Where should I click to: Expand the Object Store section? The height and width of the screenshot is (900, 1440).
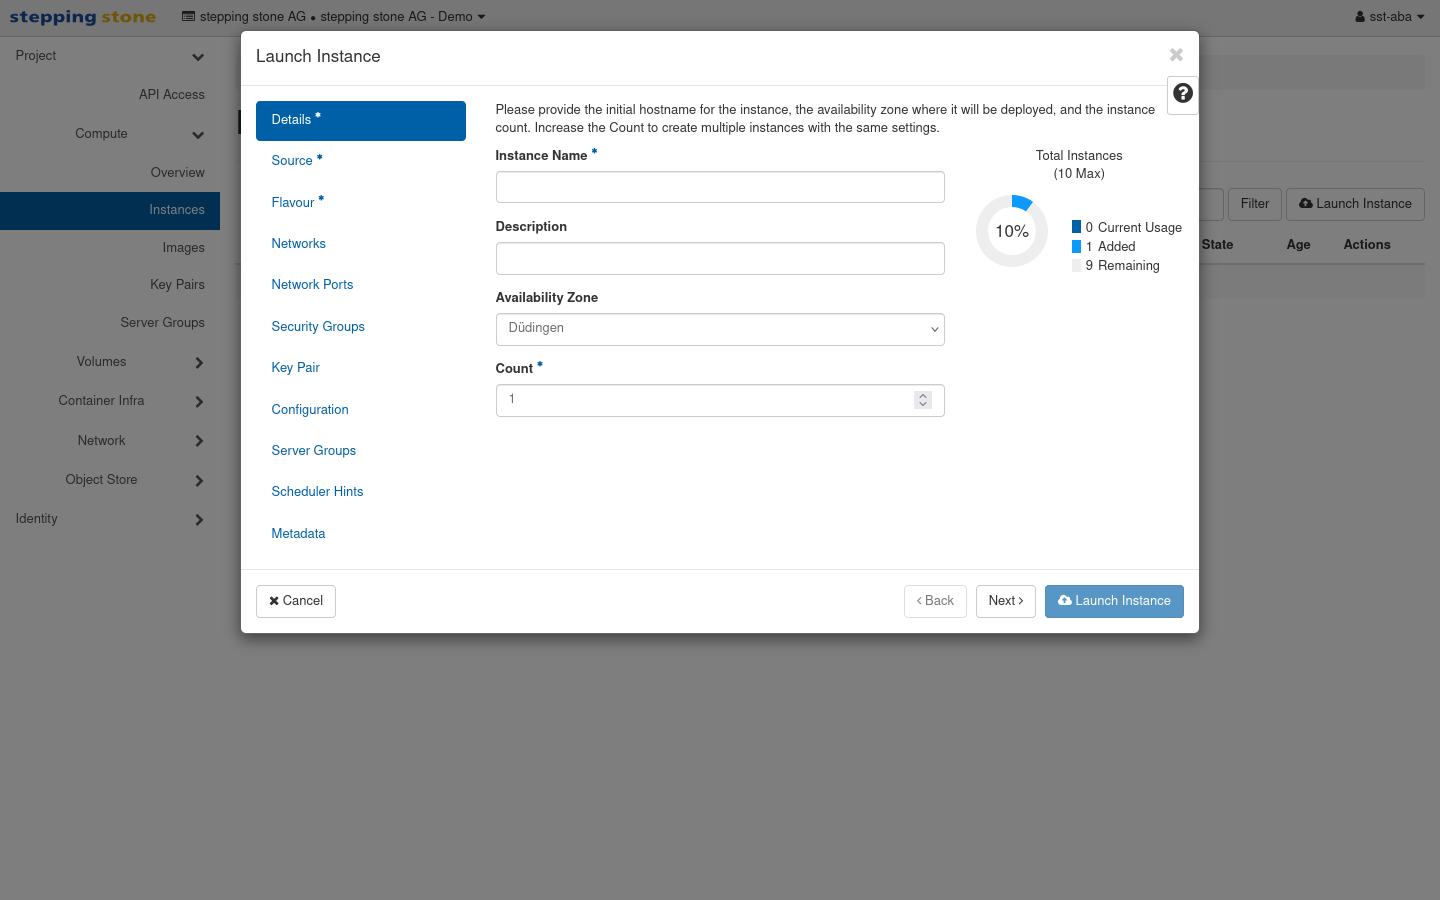pos(110,480)
